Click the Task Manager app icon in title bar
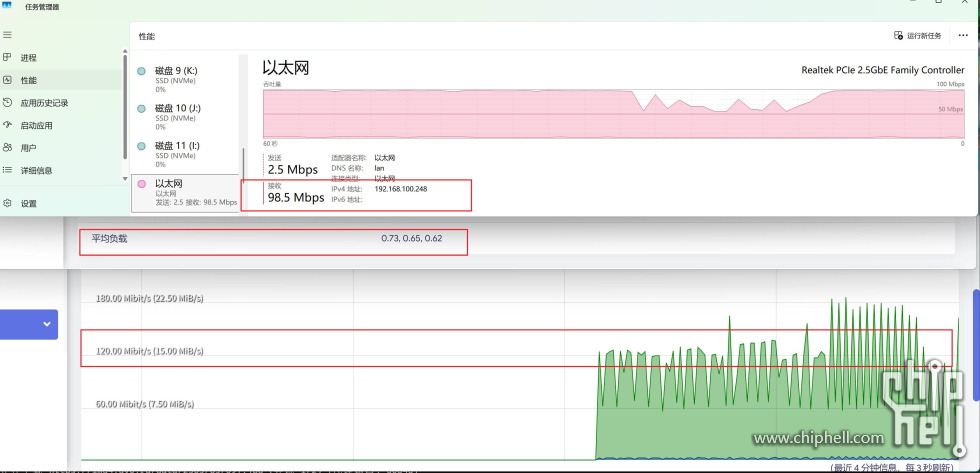Viewport: 980px width, 473px height. pyautogui.click(x=8, y=4)
